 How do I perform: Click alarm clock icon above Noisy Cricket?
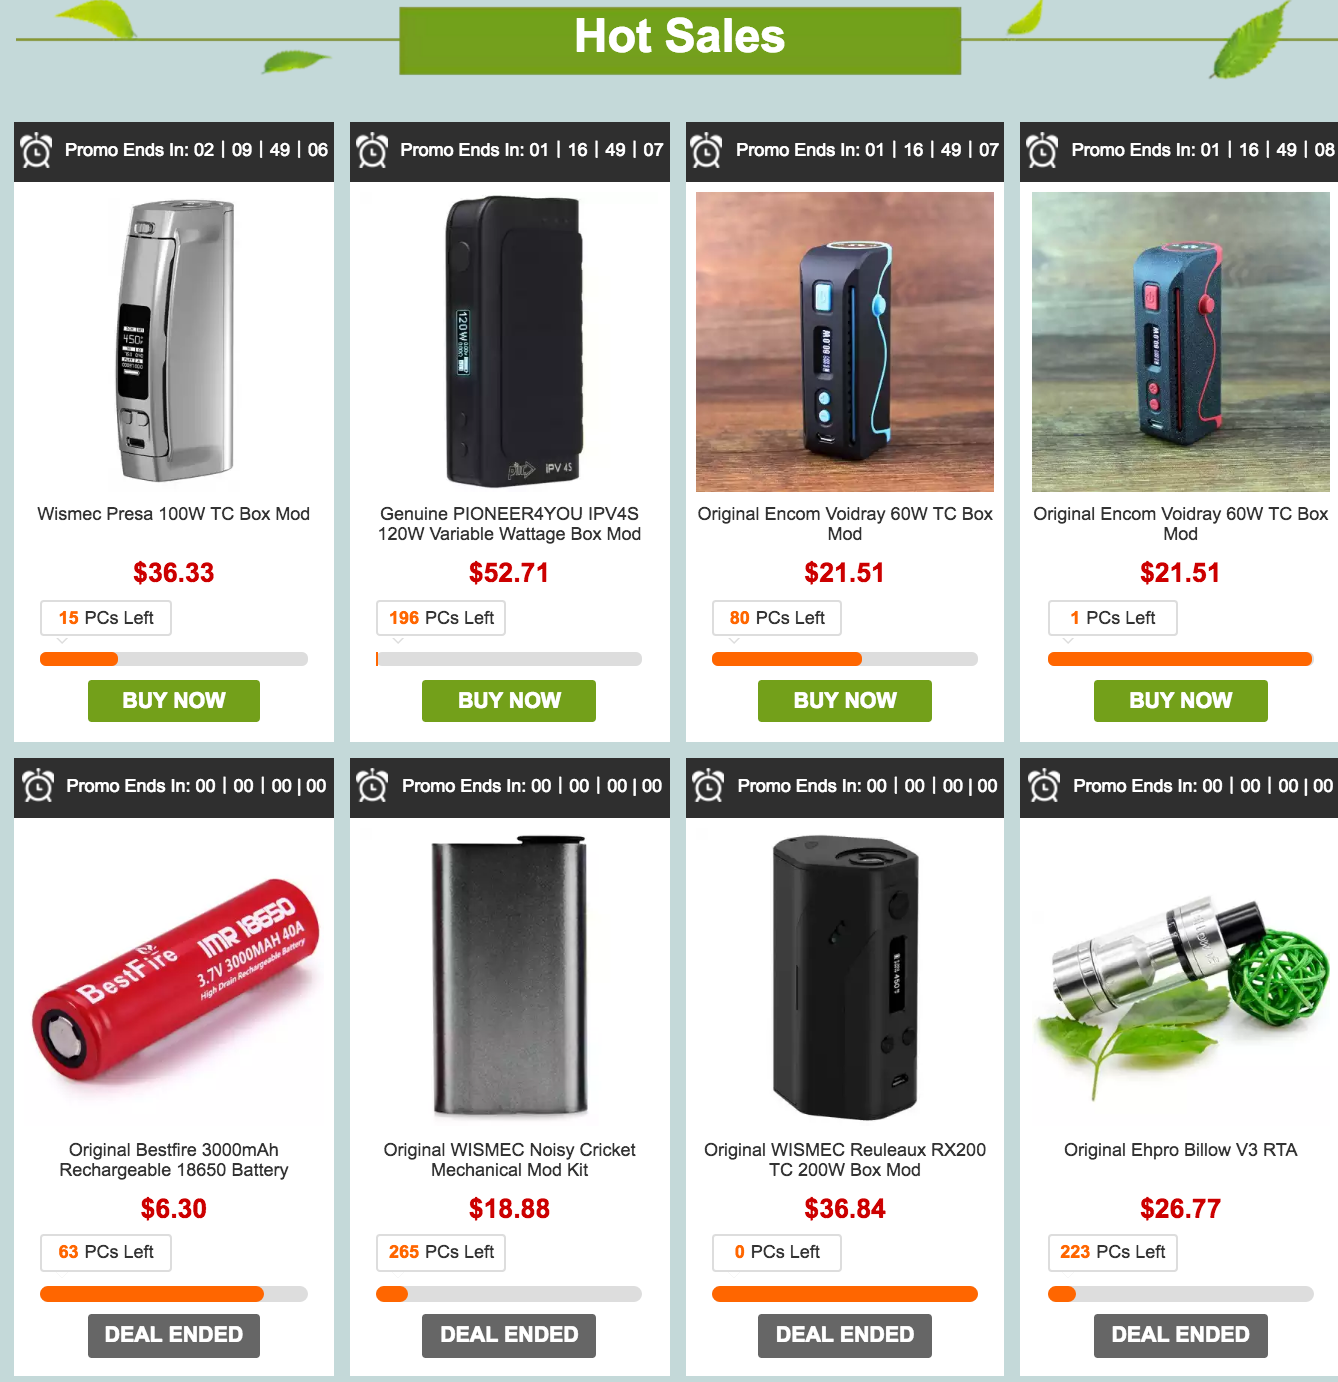point(372,786)
